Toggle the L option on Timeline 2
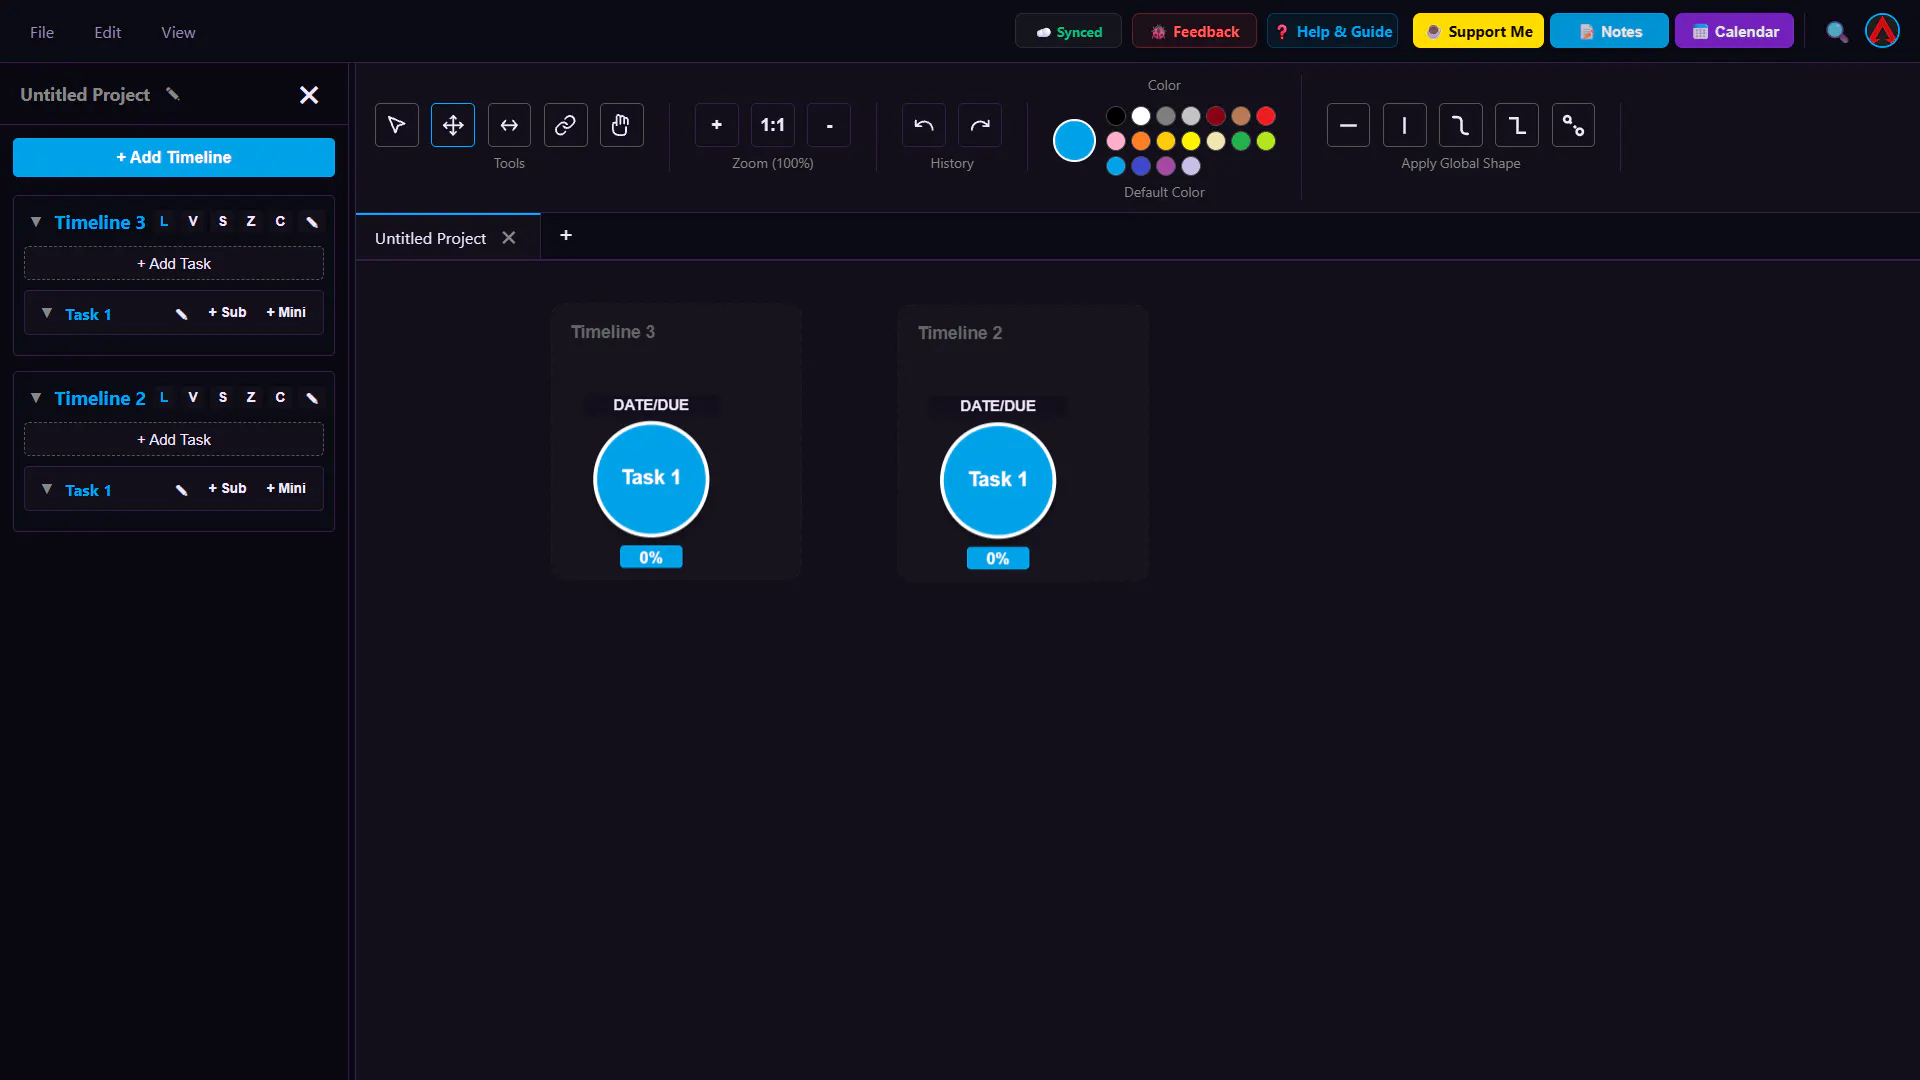The width and height of the screenshot is (1920, 1080). [164, 397]
